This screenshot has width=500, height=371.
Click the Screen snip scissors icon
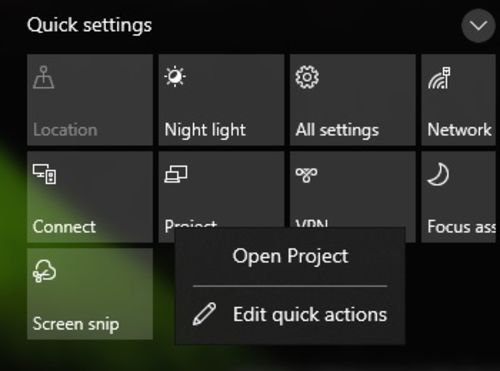coord(44,271)
